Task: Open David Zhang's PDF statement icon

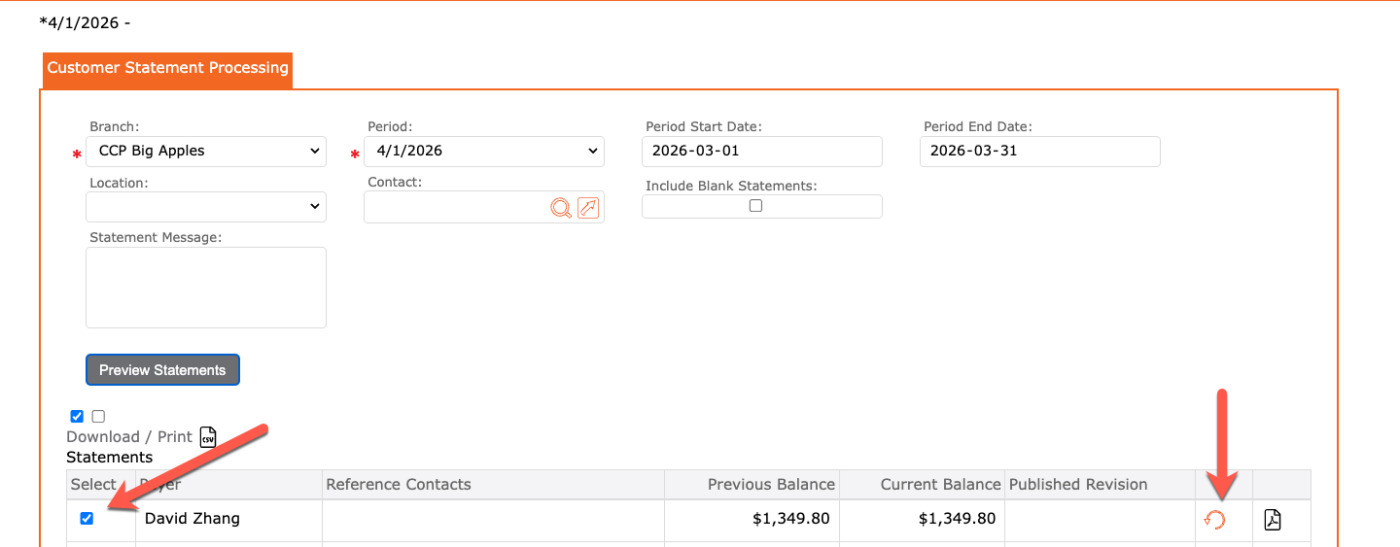Action: pyautogui.click(x=1272, y=519)
